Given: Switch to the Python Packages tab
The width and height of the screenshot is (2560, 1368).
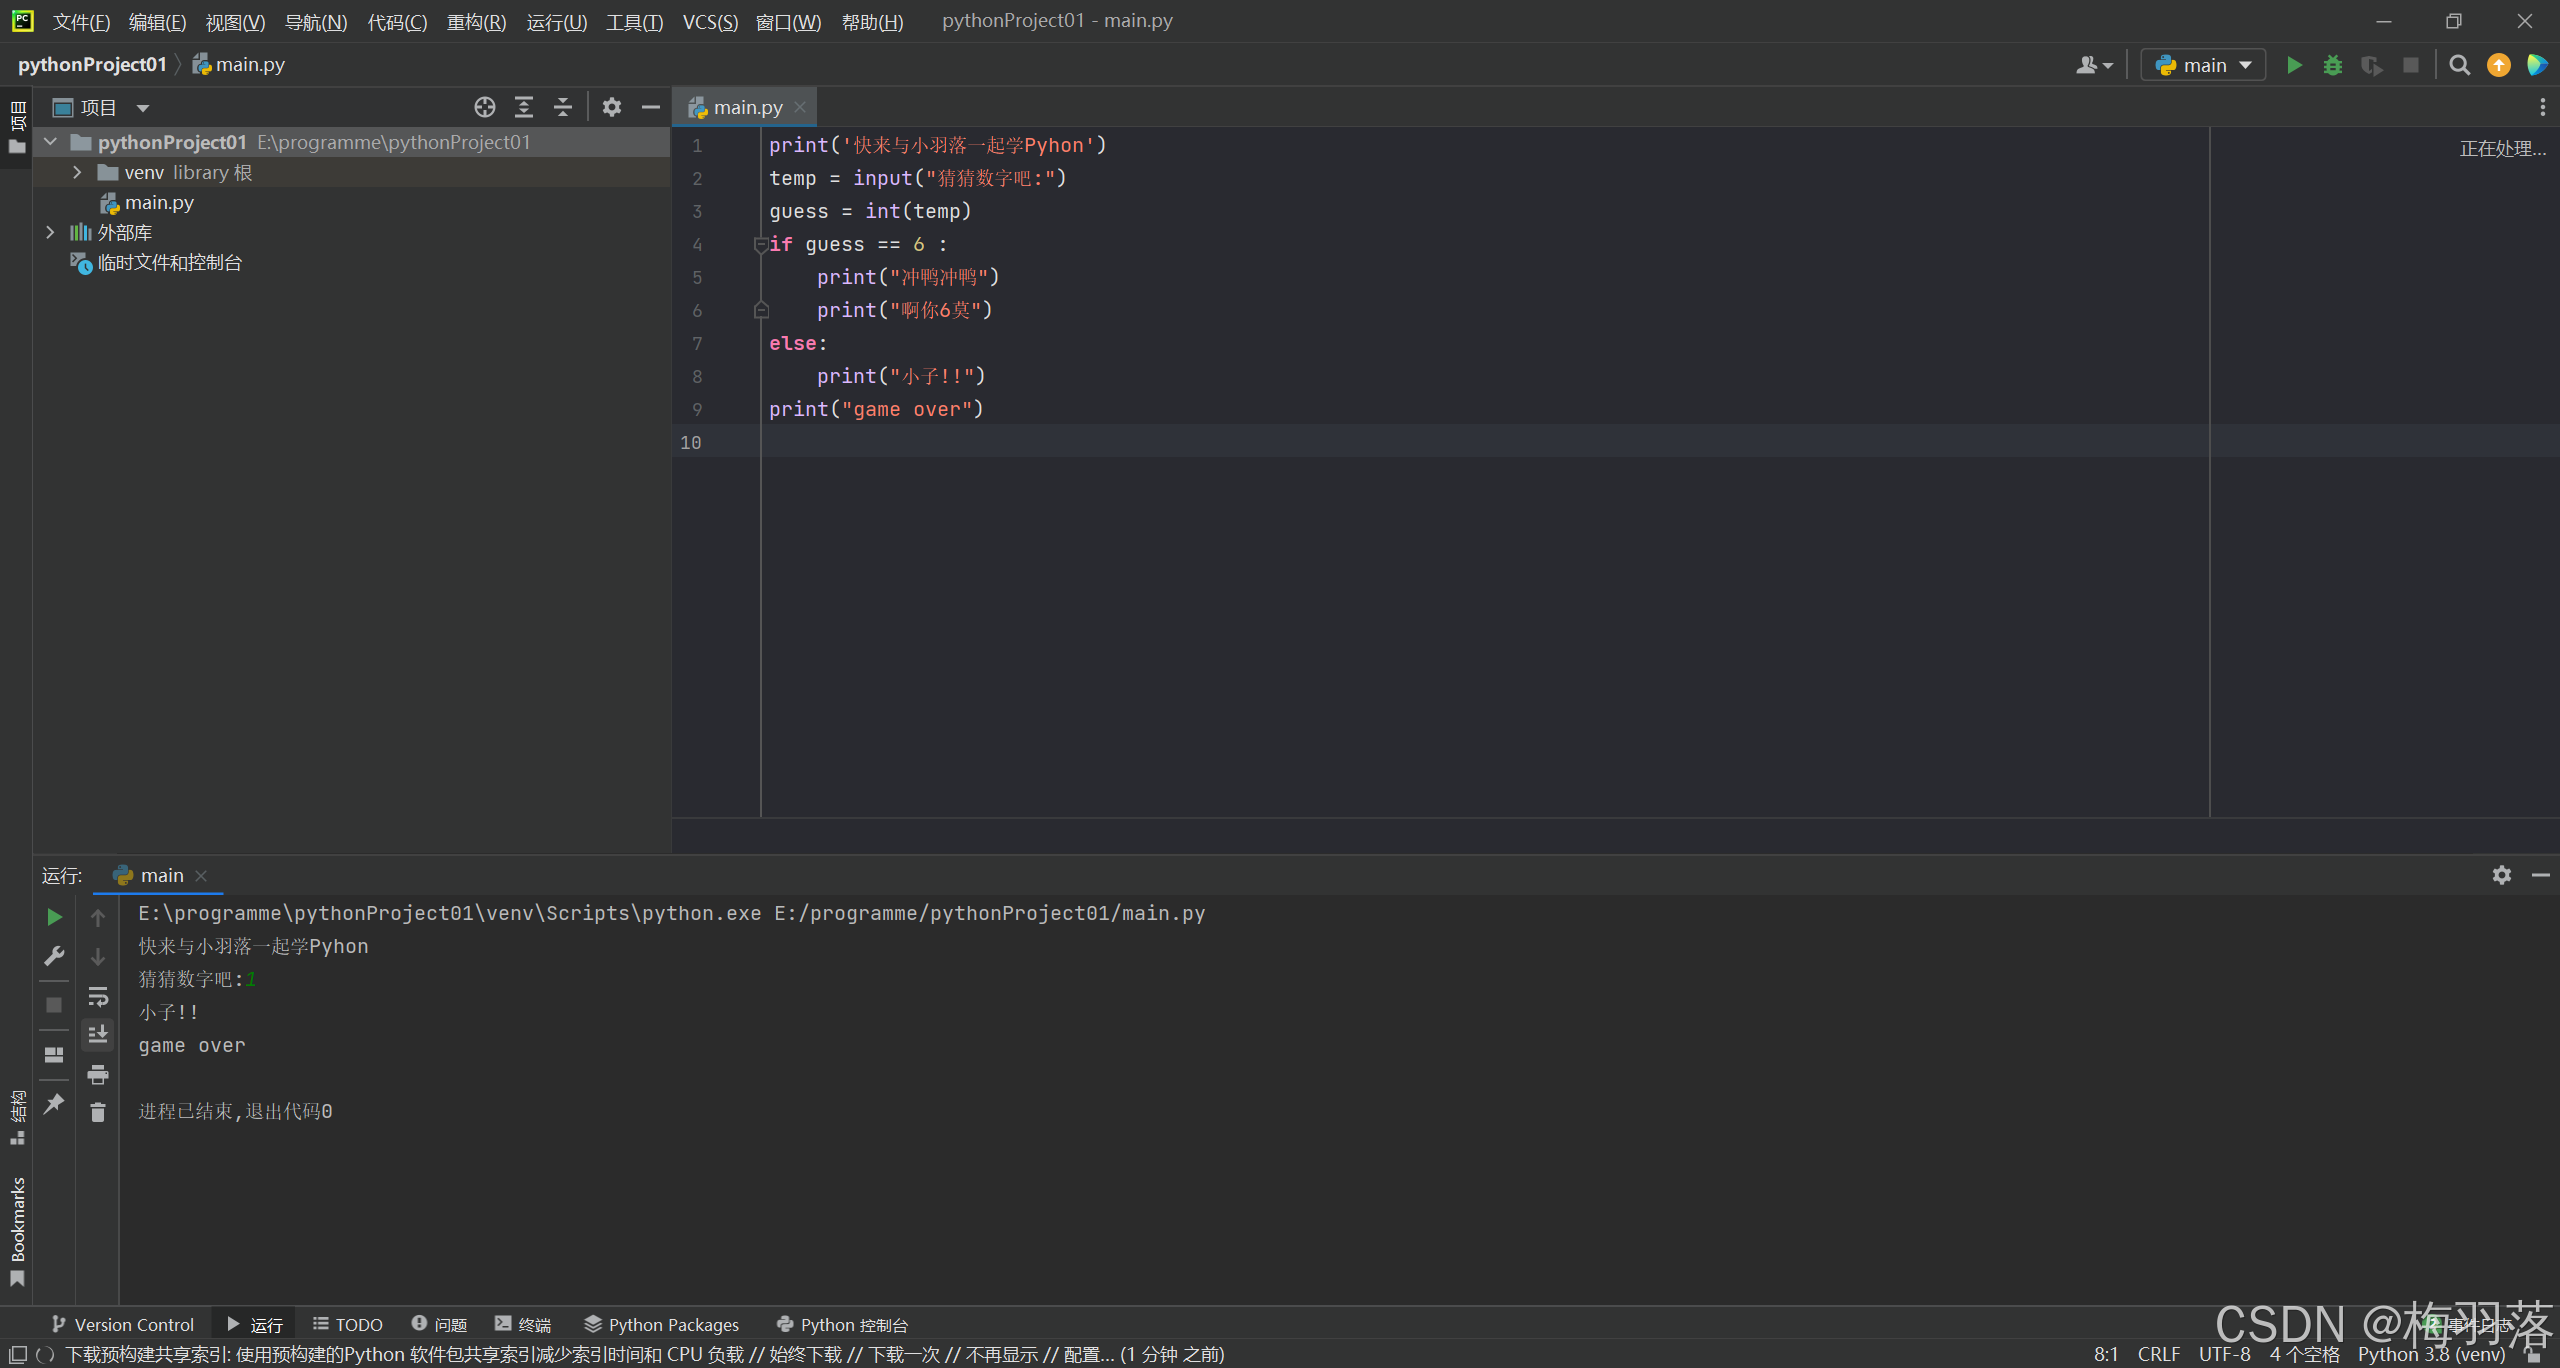Looking at the screenshot, I should (x=662, y=1324).
